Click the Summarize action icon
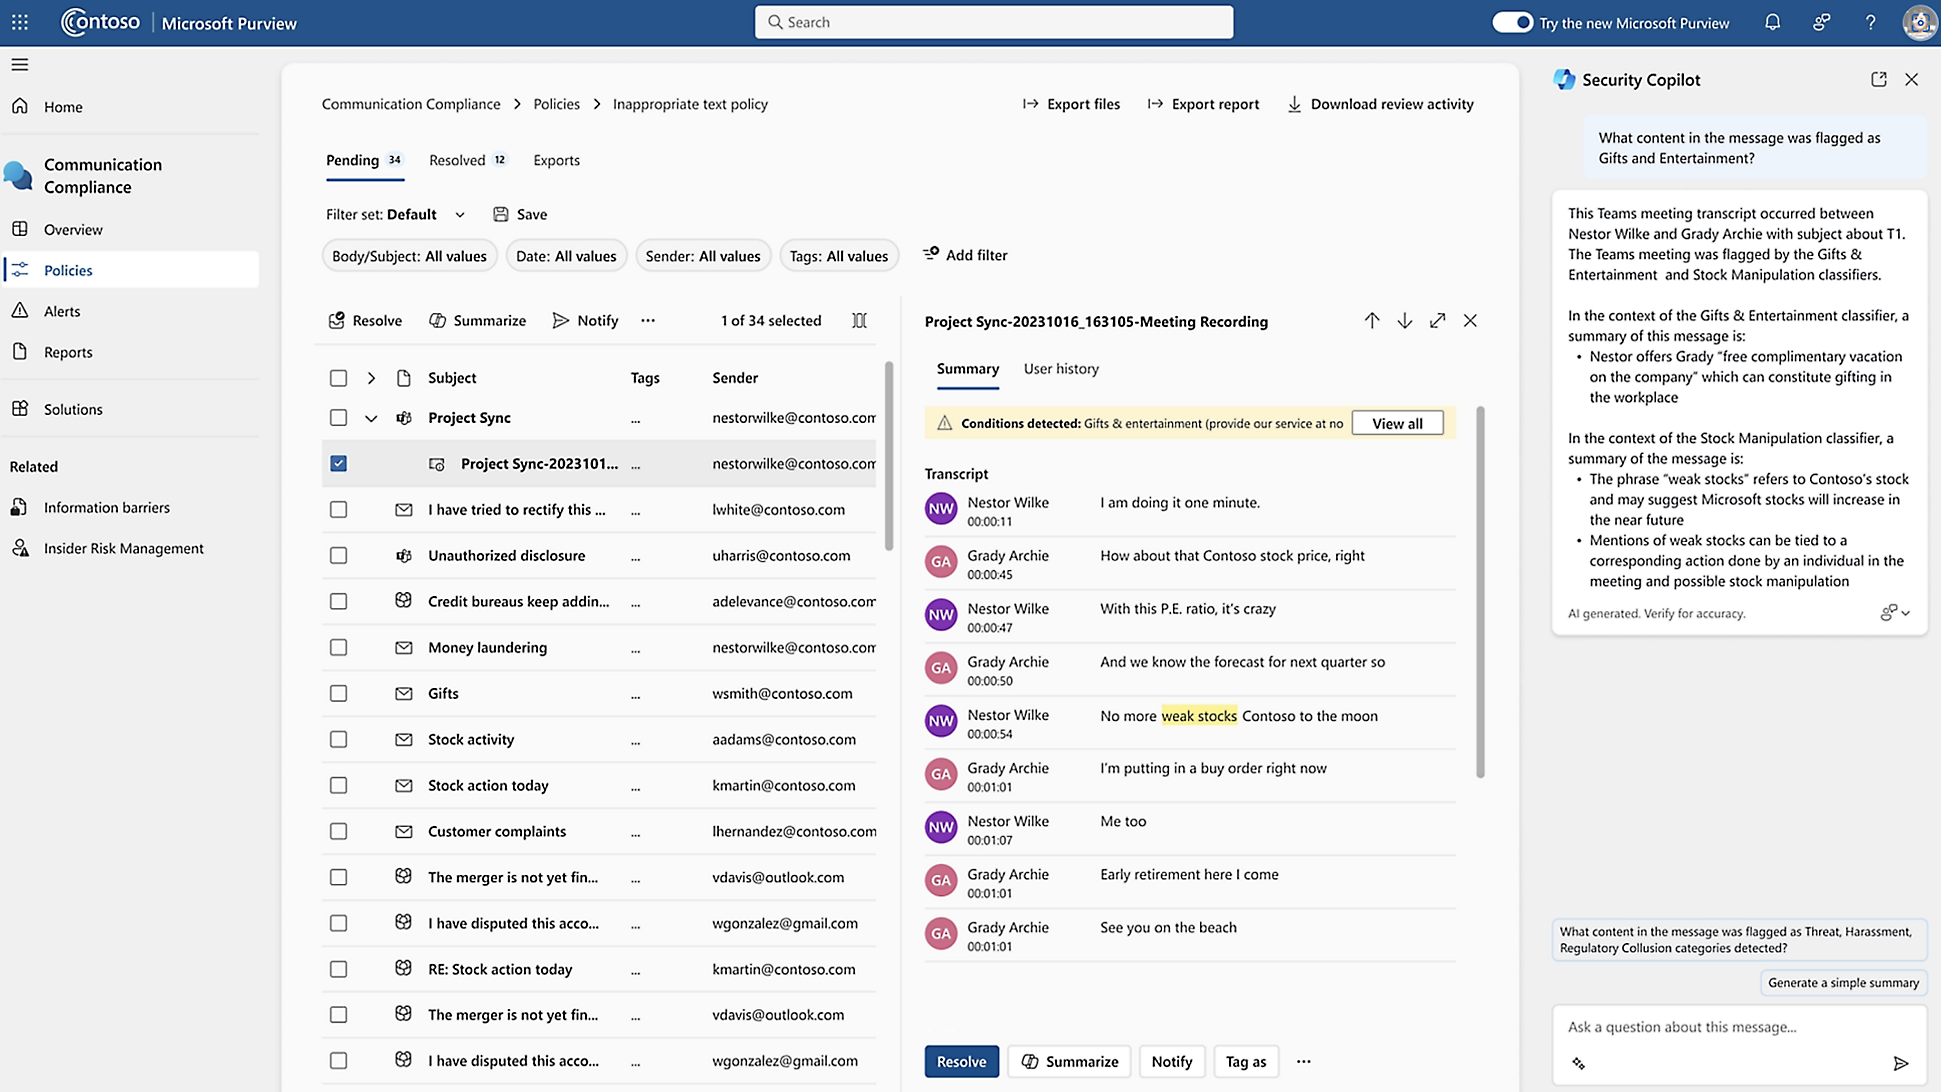This screenshot has height=1092, width=1941. [x=436, y=320]
